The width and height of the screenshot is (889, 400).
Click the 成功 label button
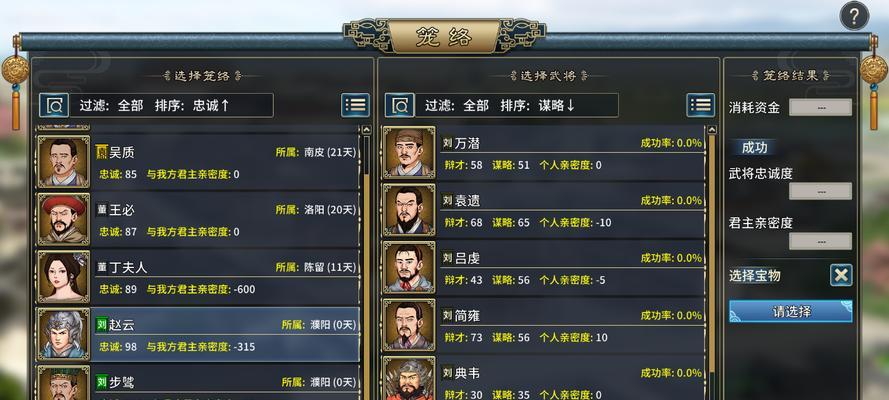[x=754, y=147]
